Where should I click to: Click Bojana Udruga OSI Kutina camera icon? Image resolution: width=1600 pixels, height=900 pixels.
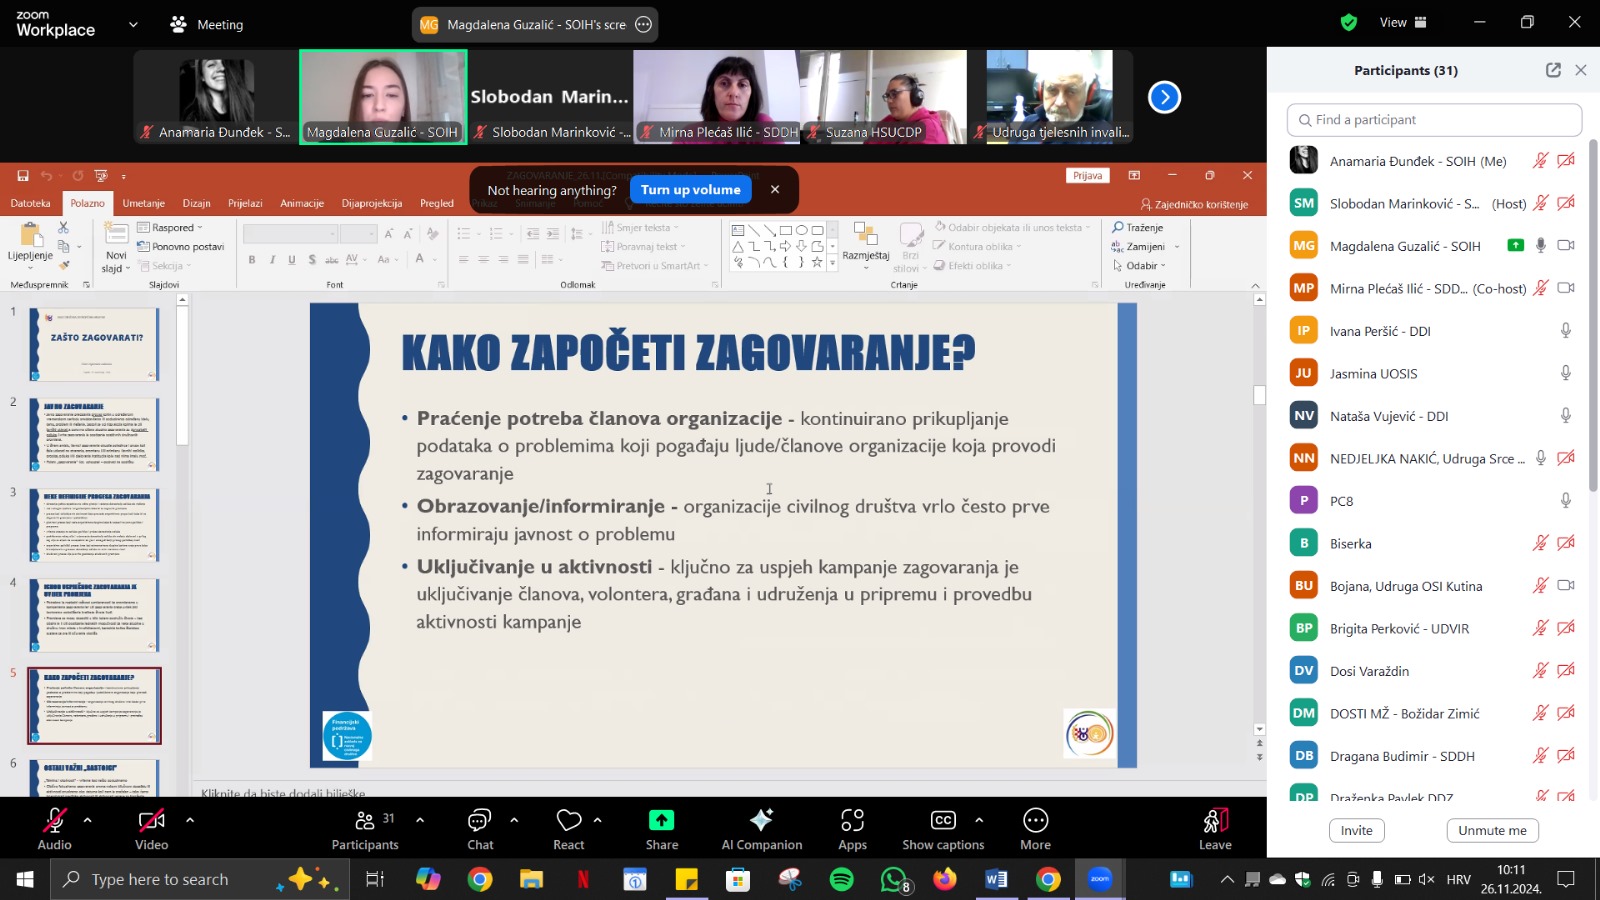tap(1566, 586)
